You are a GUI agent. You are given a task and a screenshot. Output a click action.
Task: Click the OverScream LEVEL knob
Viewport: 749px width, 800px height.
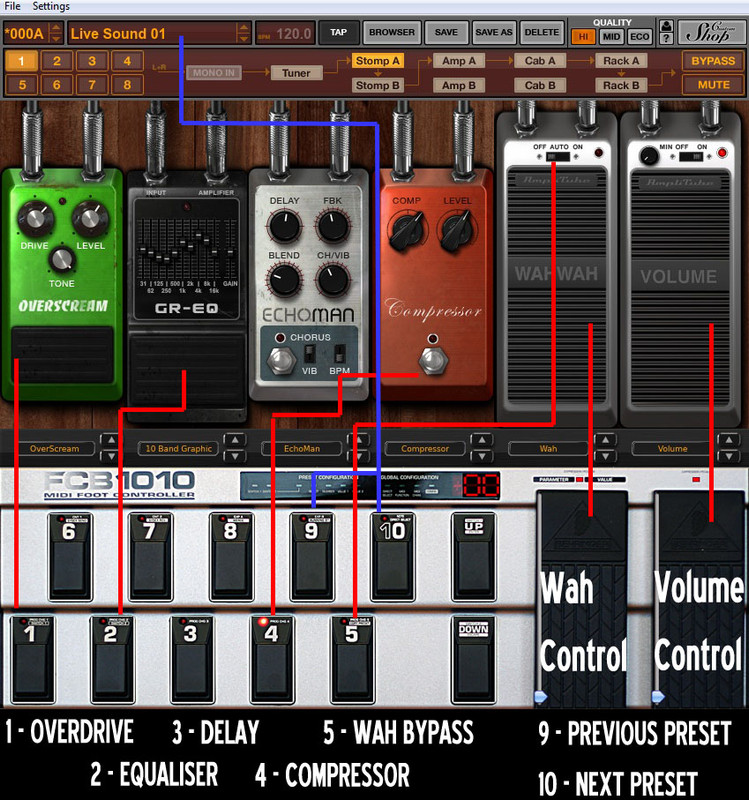[x=90, y=218]
